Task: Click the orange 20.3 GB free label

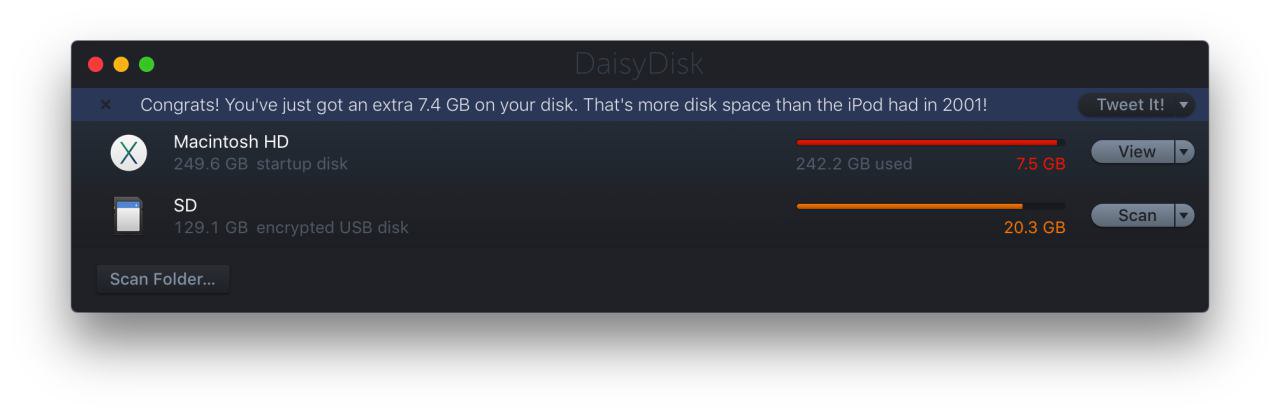Action: pyautogui.click(x=1034, y=228)
